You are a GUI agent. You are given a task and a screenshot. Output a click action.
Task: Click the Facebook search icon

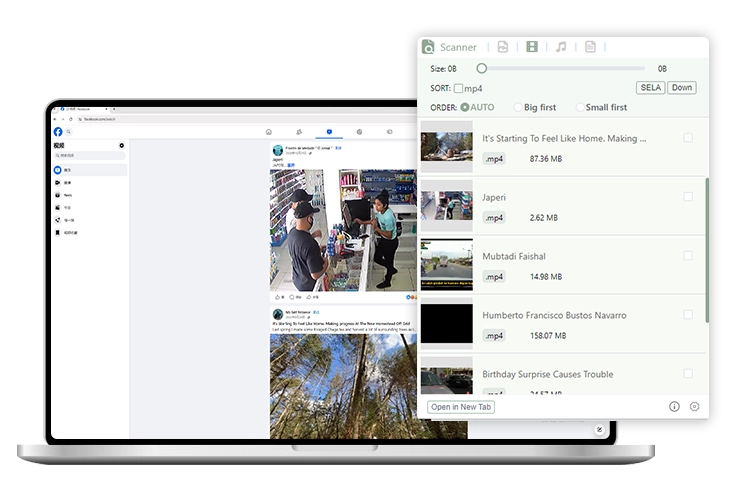tap(69, 132)
